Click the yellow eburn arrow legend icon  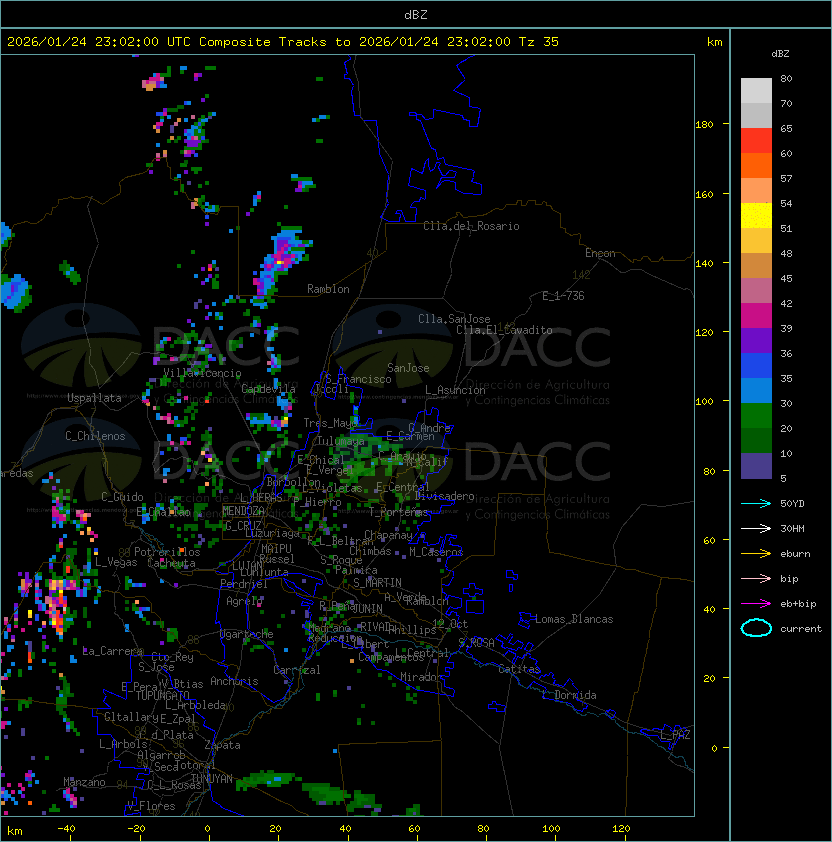coord(756,554)
